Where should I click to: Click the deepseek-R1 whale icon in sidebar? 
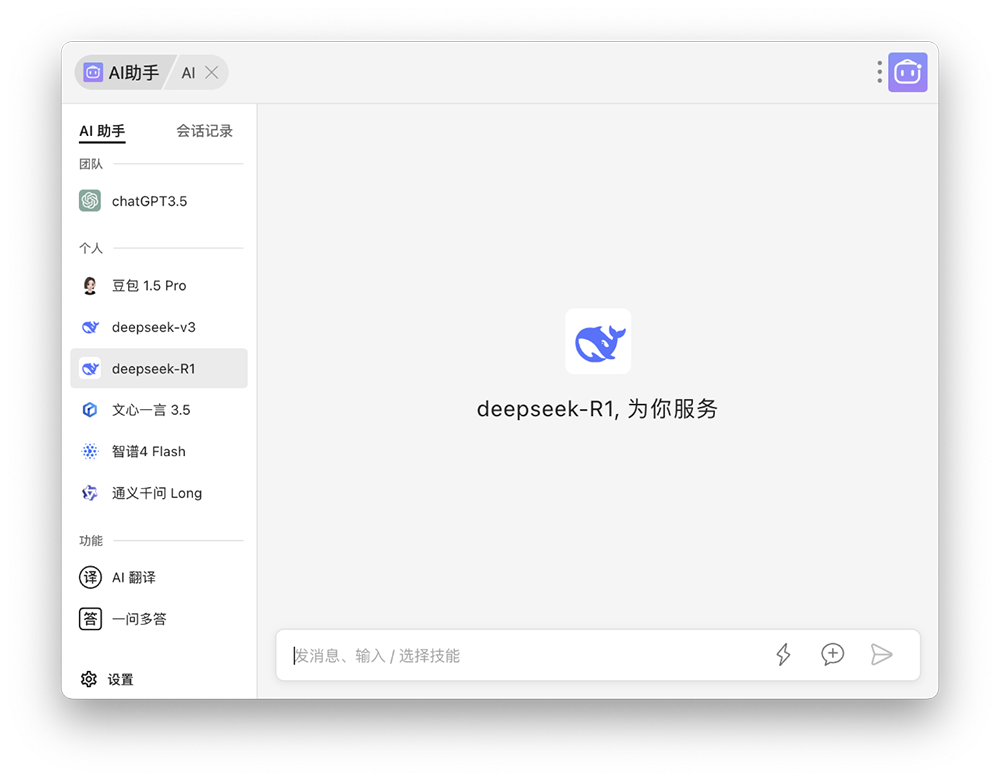coord(90,369)
